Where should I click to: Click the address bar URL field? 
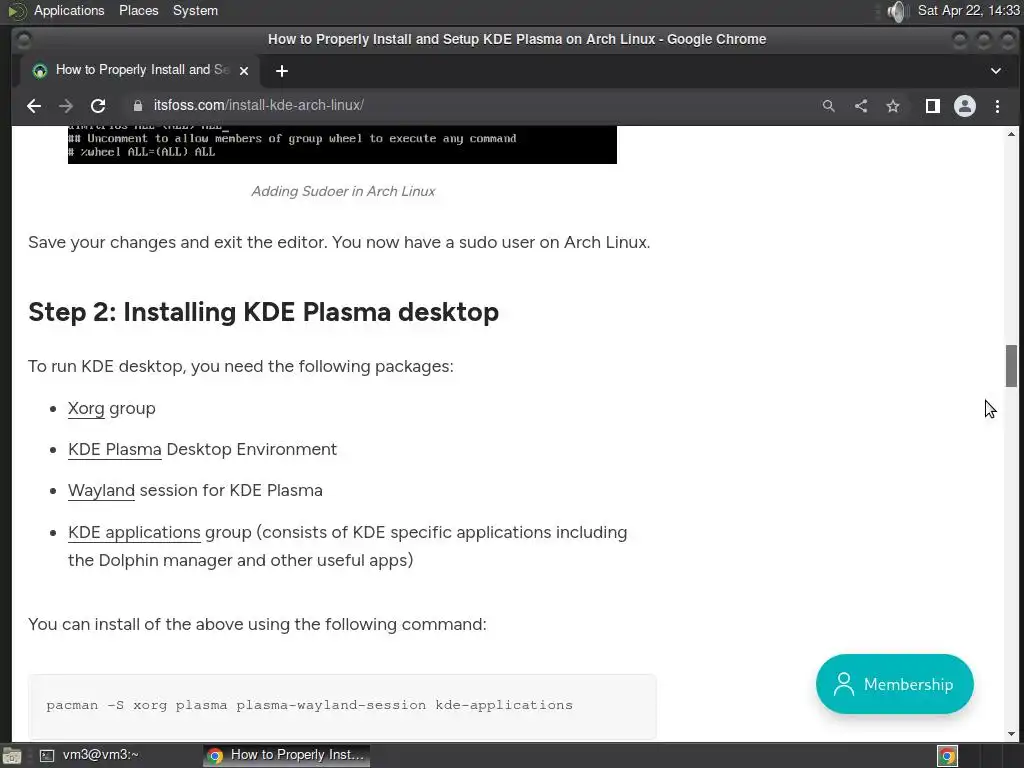pos(470,106)
